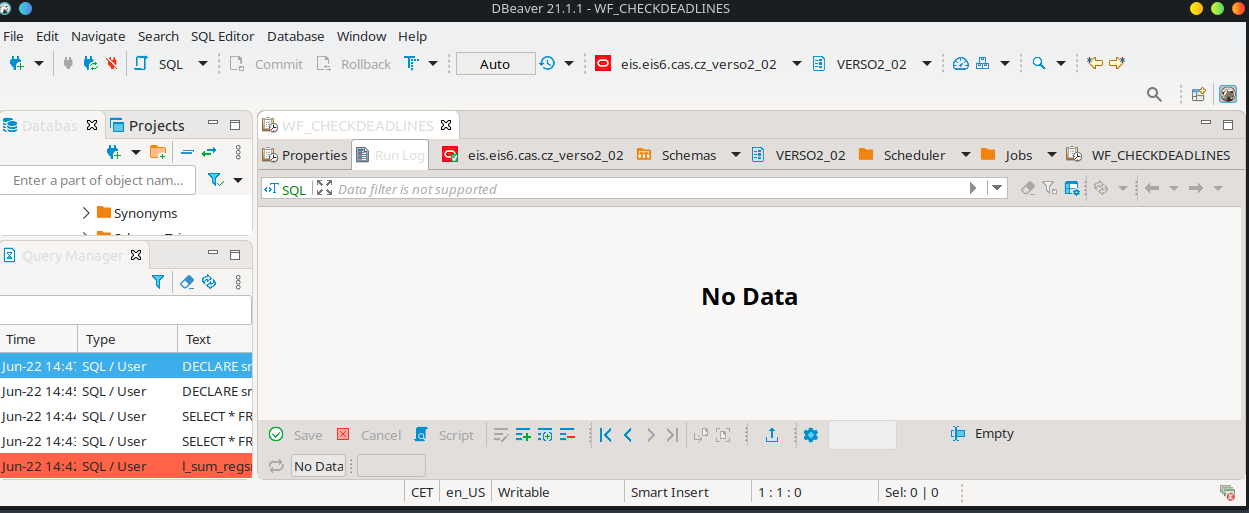Screen dimensions: 1249x513
Task: Open the Window menu
Action: click(x=361, y=36)
